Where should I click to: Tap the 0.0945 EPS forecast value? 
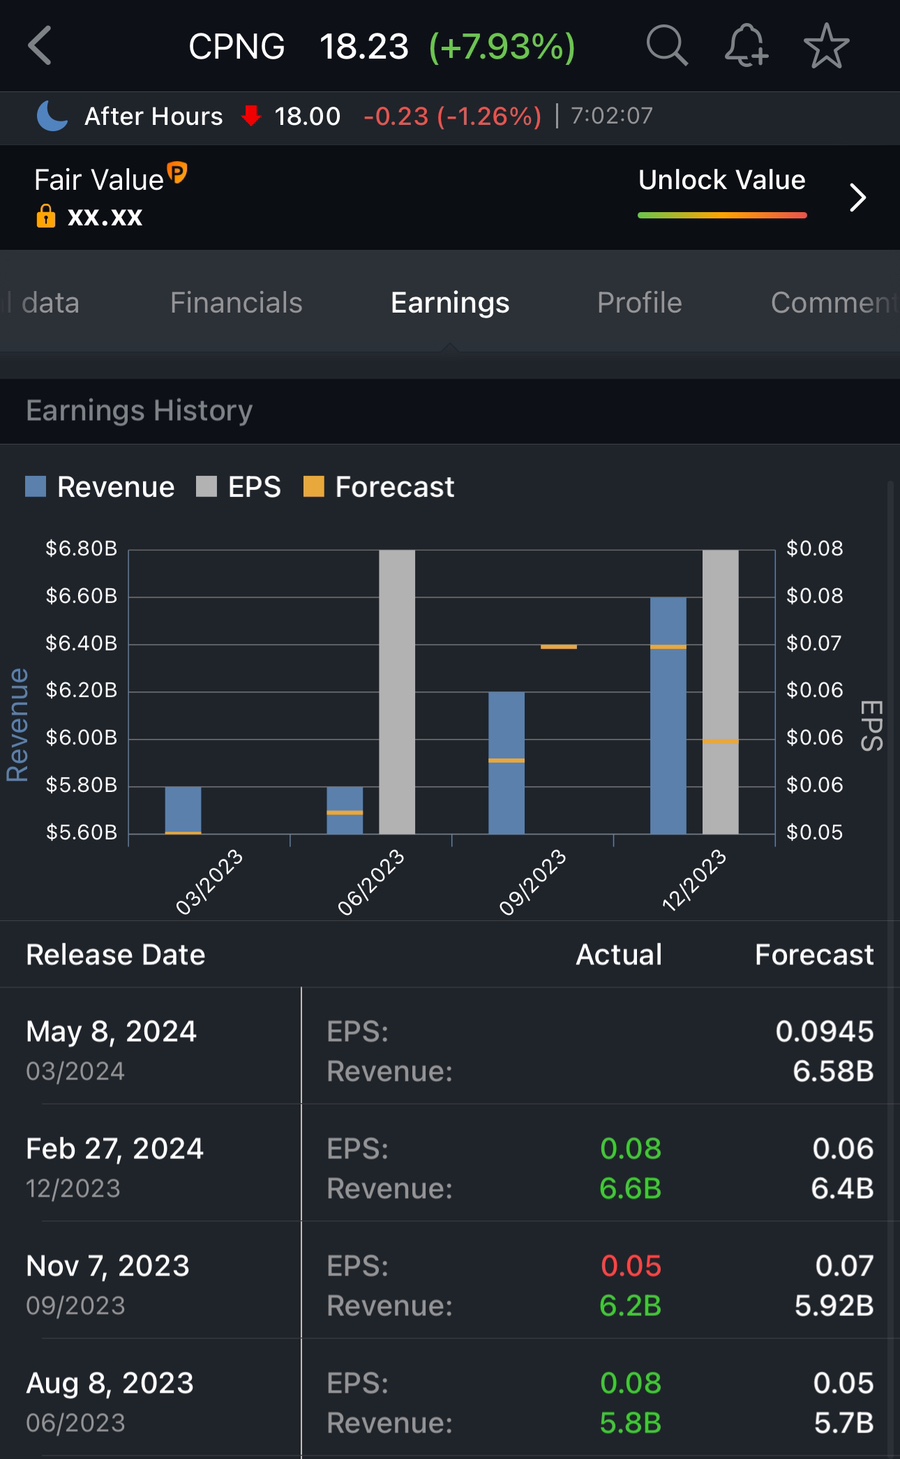tap(825, 1031)
